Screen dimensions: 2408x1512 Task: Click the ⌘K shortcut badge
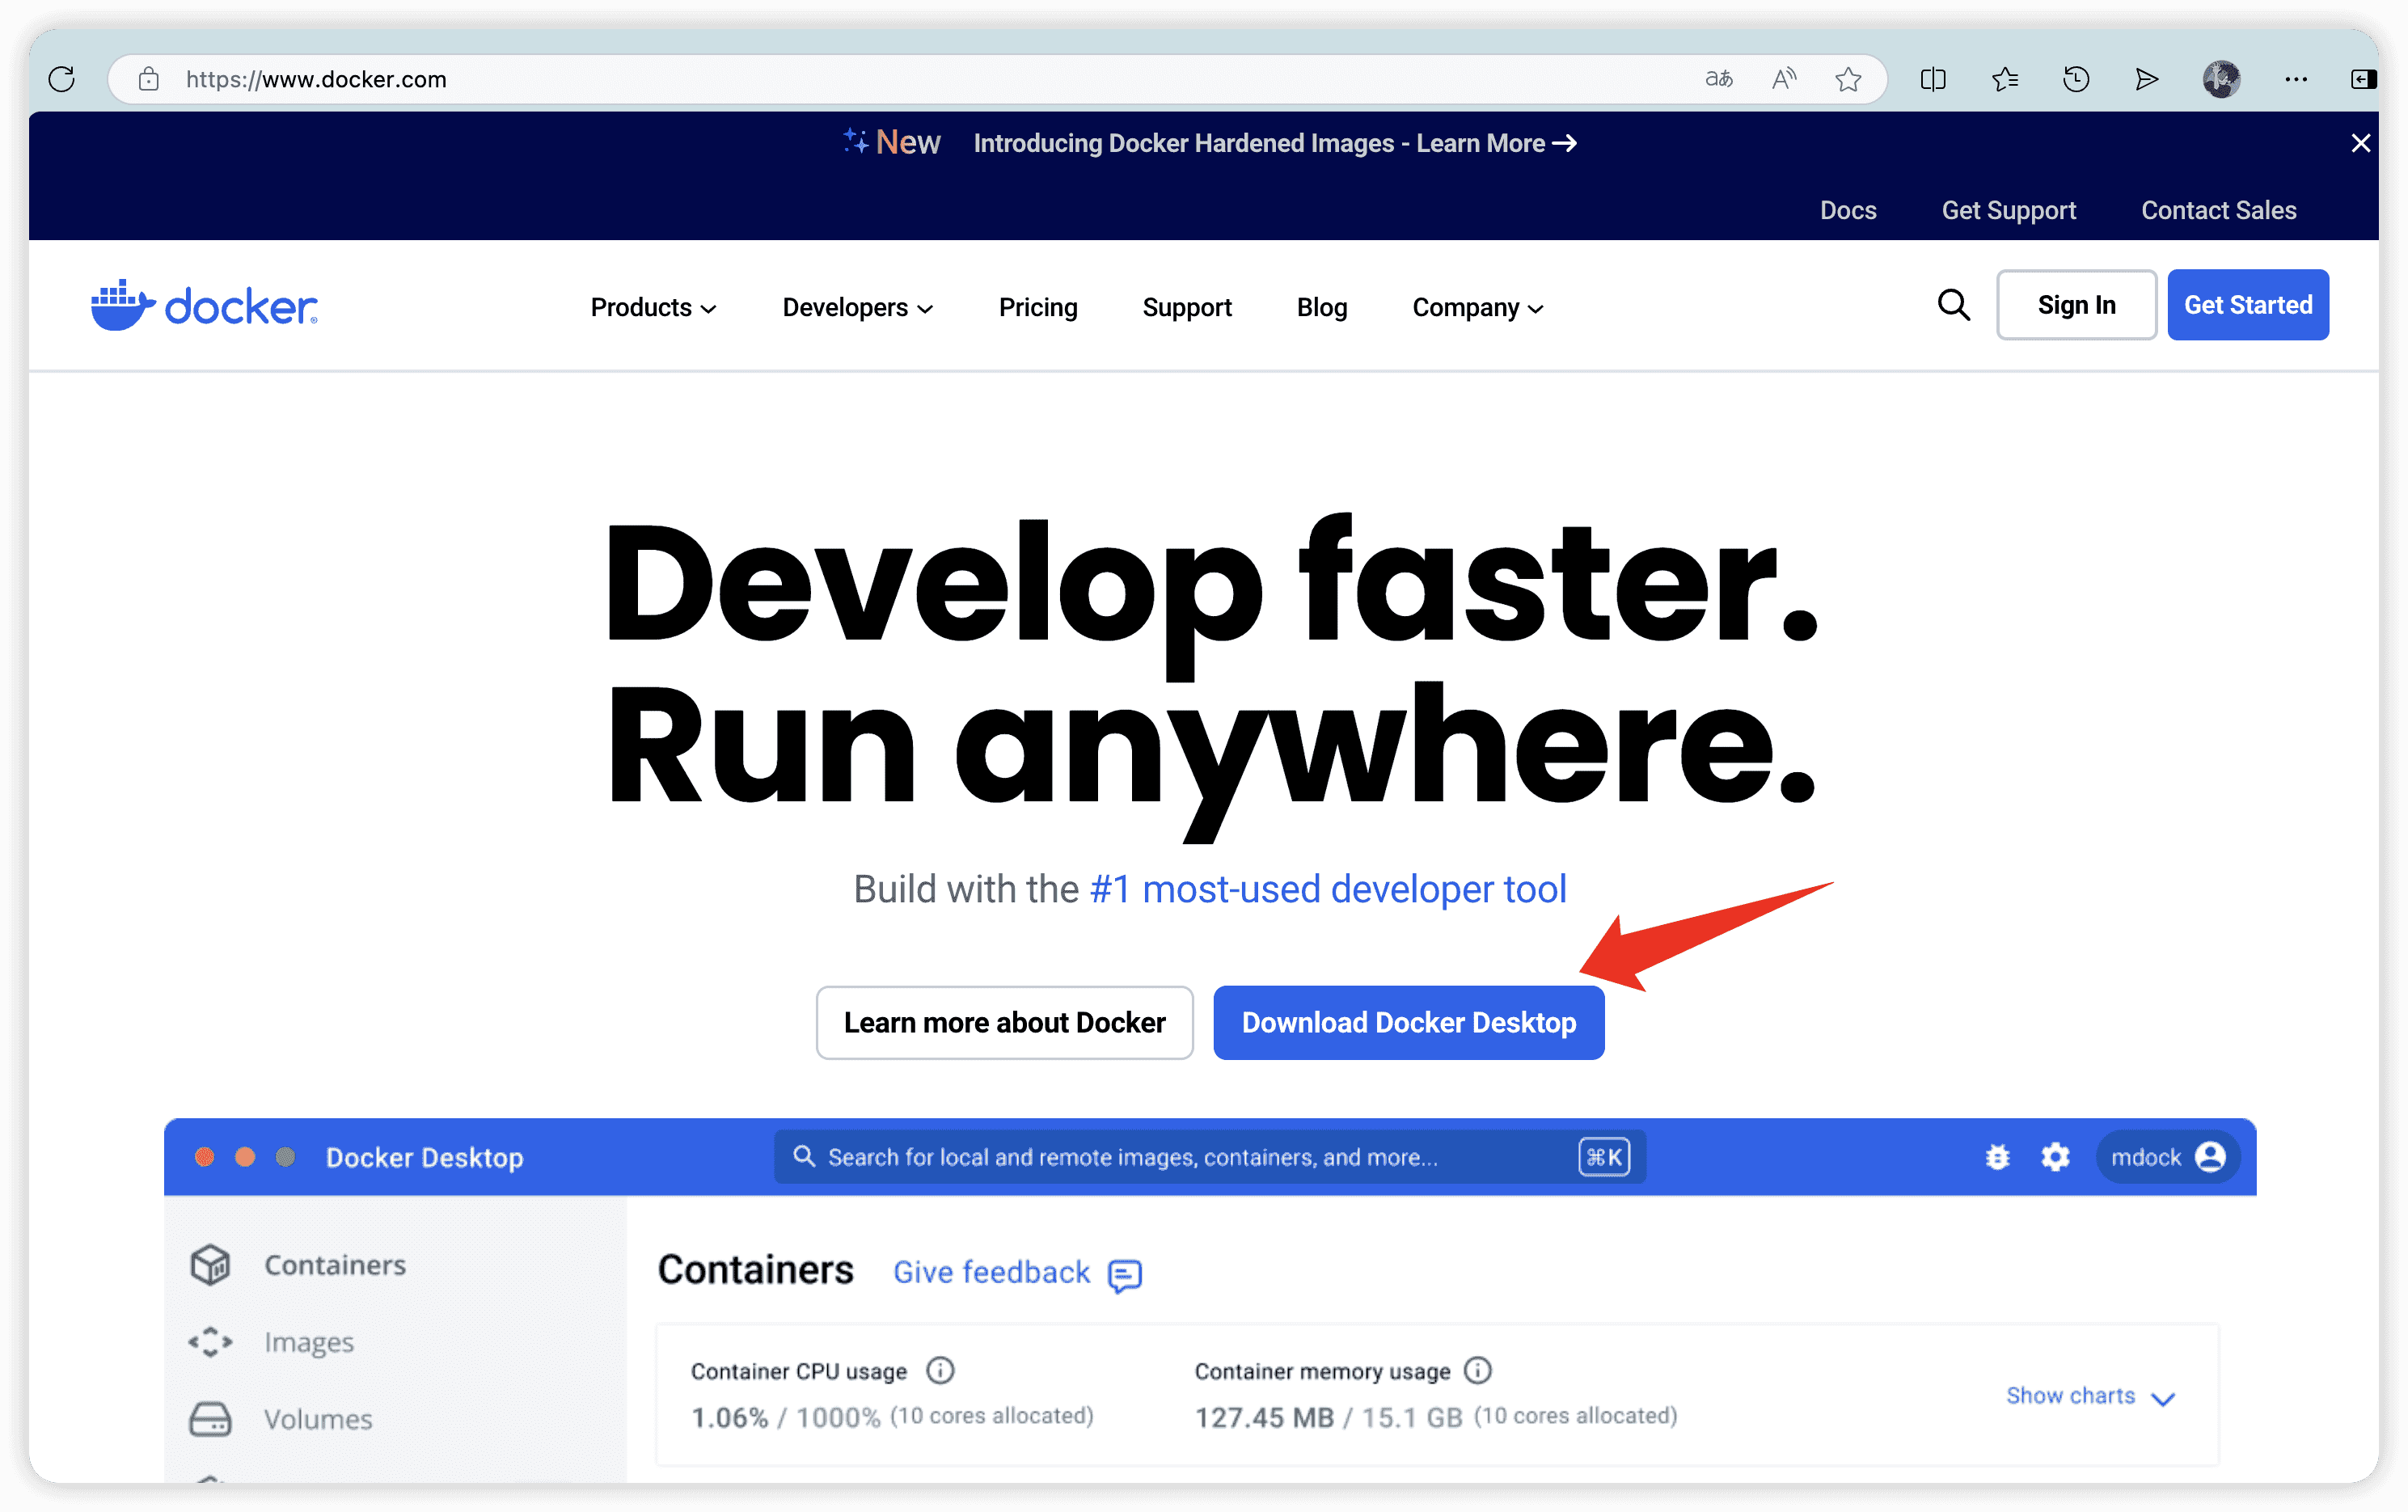(x=1604, y=1157)
